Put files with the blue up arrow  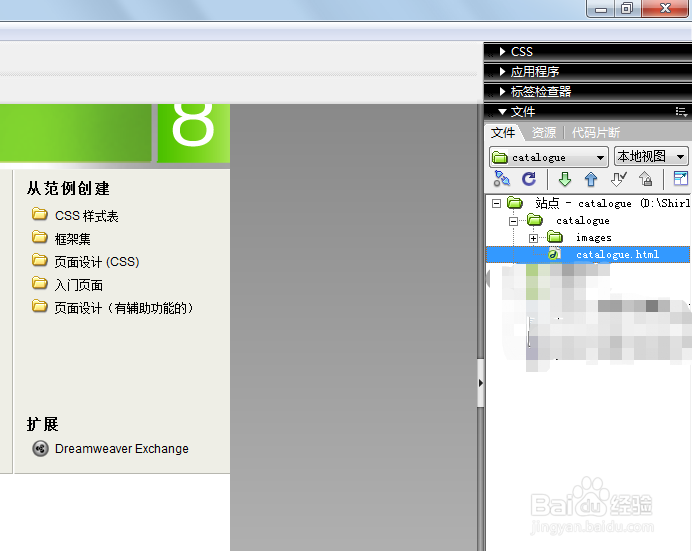coord(591,179)
